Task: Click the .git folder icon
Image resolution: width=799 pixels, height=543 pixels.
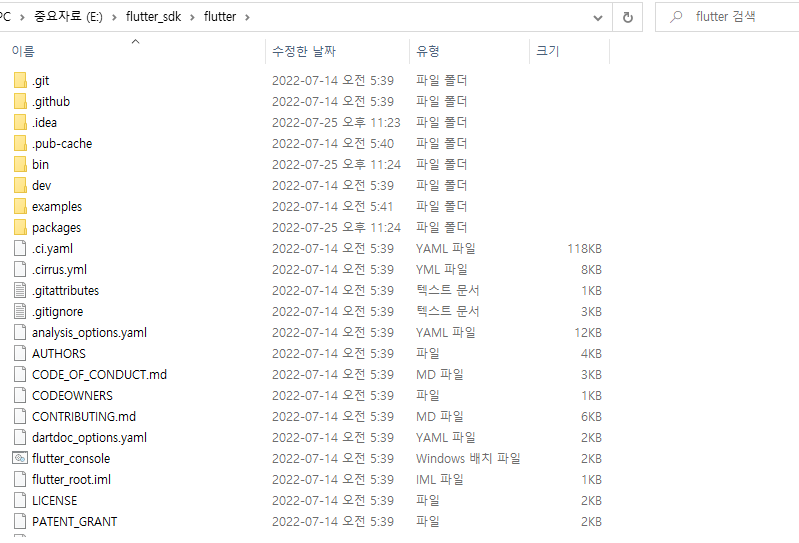Action: (x=20, y=80)
